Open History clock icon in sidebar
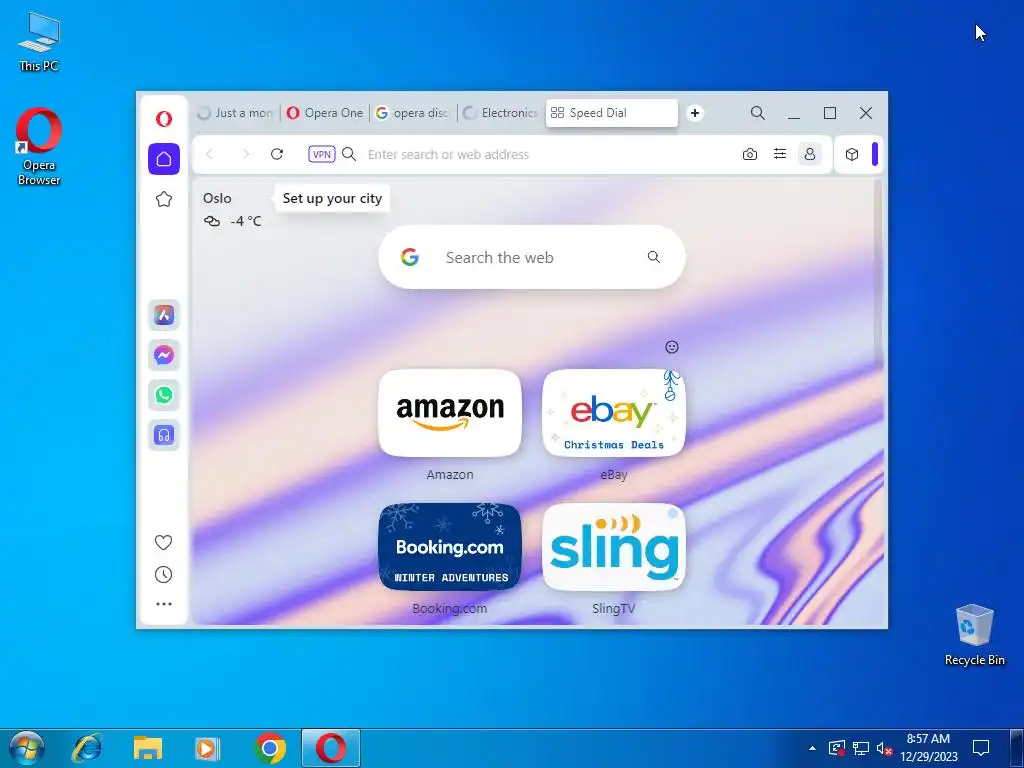This screenshot has height=768, width=1024. coord(163,575)
